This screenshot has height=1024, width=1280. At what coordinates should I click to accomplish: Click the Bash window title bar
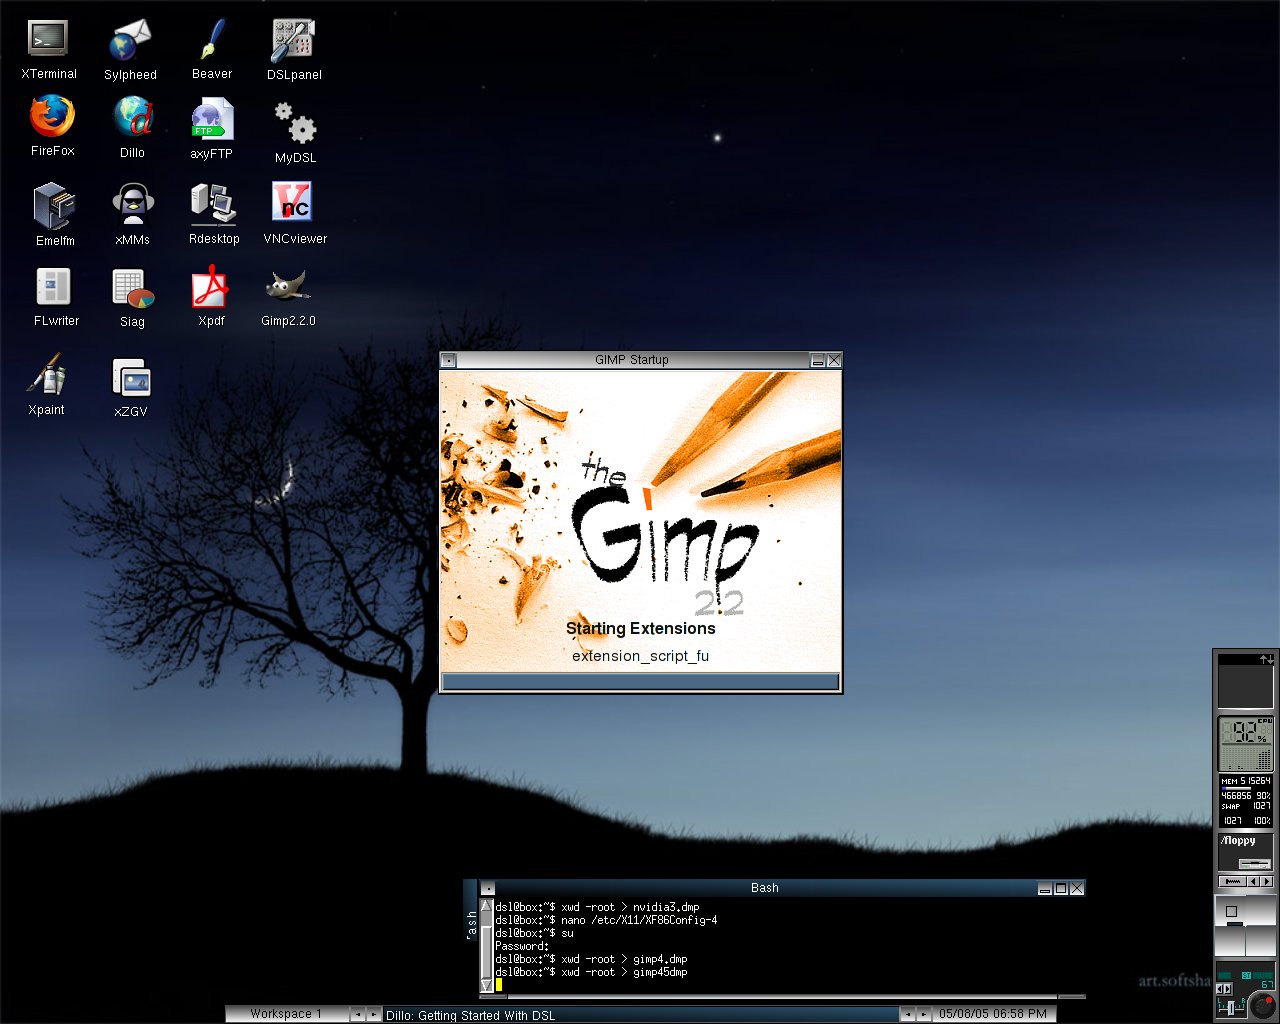(765, 888)
